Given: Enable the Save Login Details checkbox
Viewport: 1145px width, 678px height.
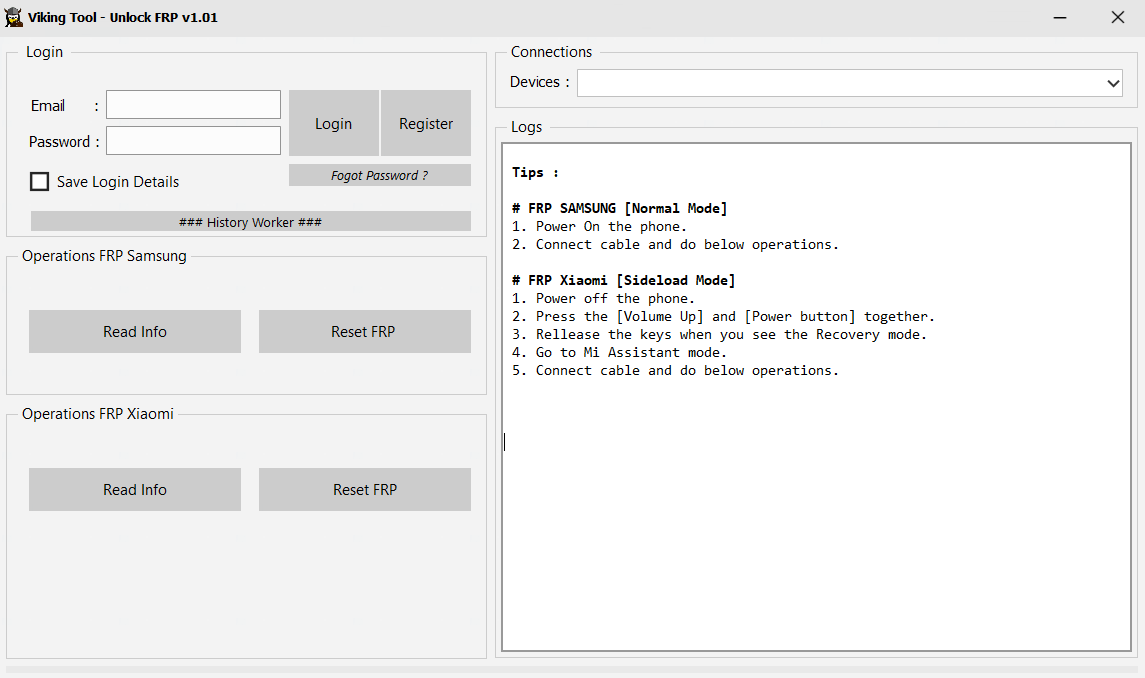Looking at the screenshot, I should tap(40, 182).
